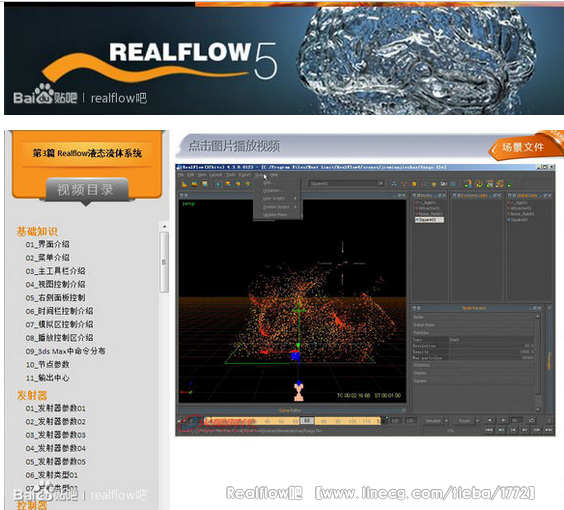Expand User Scripts submenu
Image resolution: width=564 pixels, height=510 pixels.
coord(277,198)
